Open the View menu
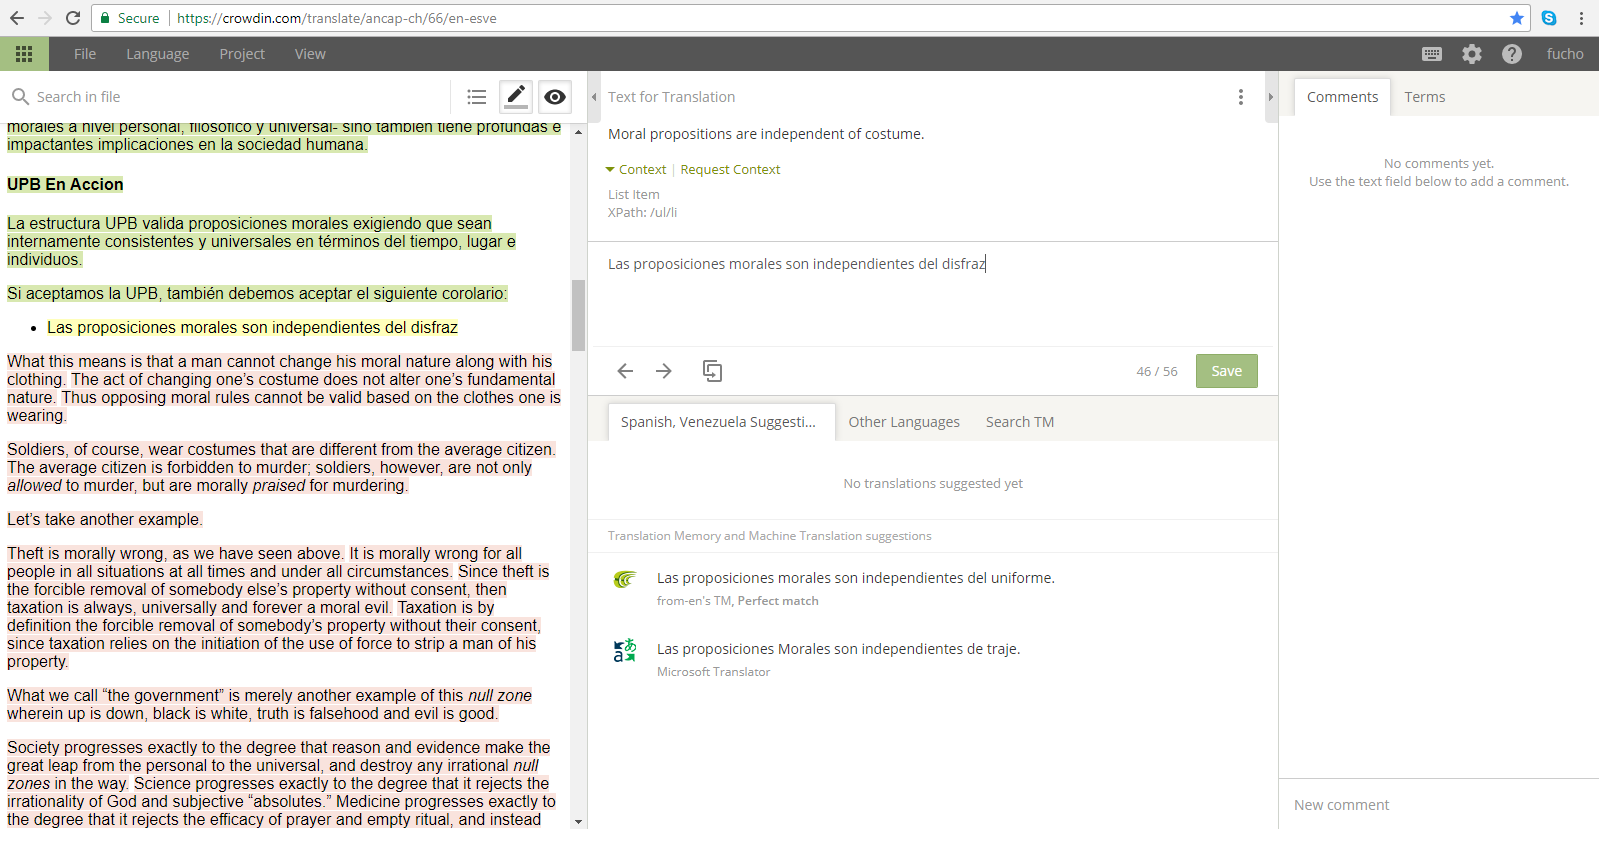Image resolution: width=1602 pixels, height=862 pixels. pyautogui.click(x=310, y=54)
